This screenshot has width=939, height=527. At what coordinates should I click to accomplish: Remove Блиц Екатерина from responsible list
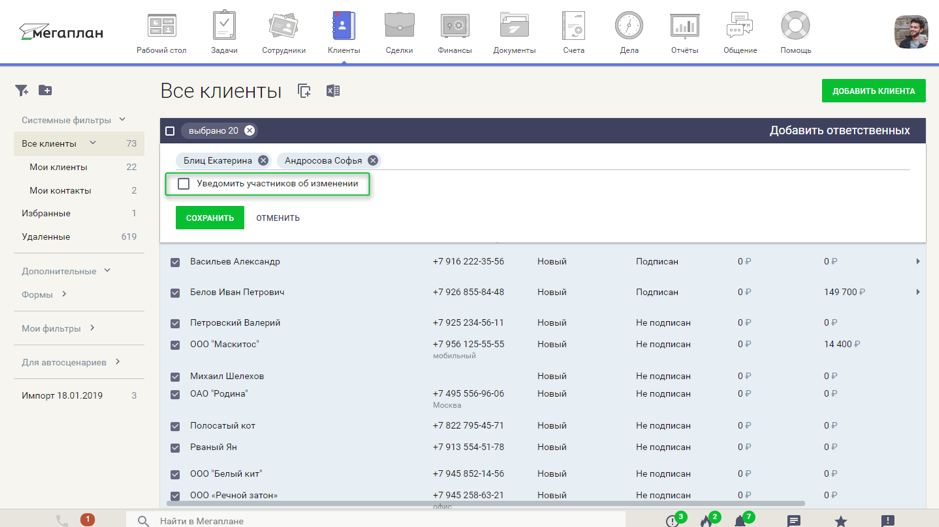click(x=263, y=160)
